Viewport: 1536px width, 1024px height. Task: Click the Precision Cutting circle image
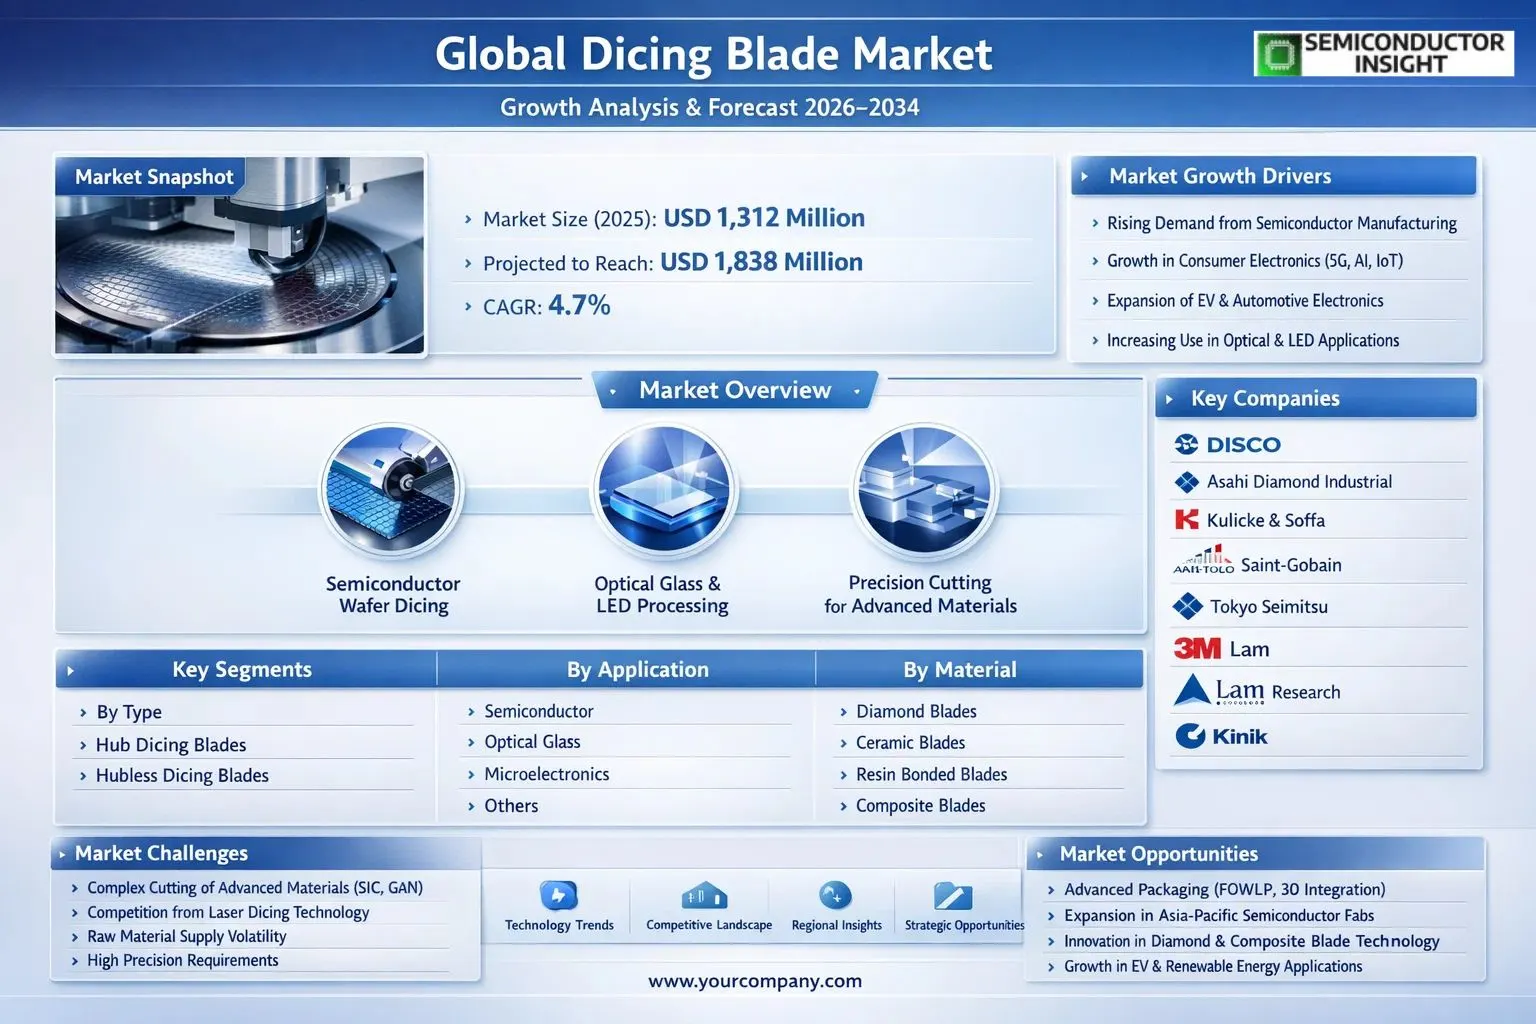(925, 492)
